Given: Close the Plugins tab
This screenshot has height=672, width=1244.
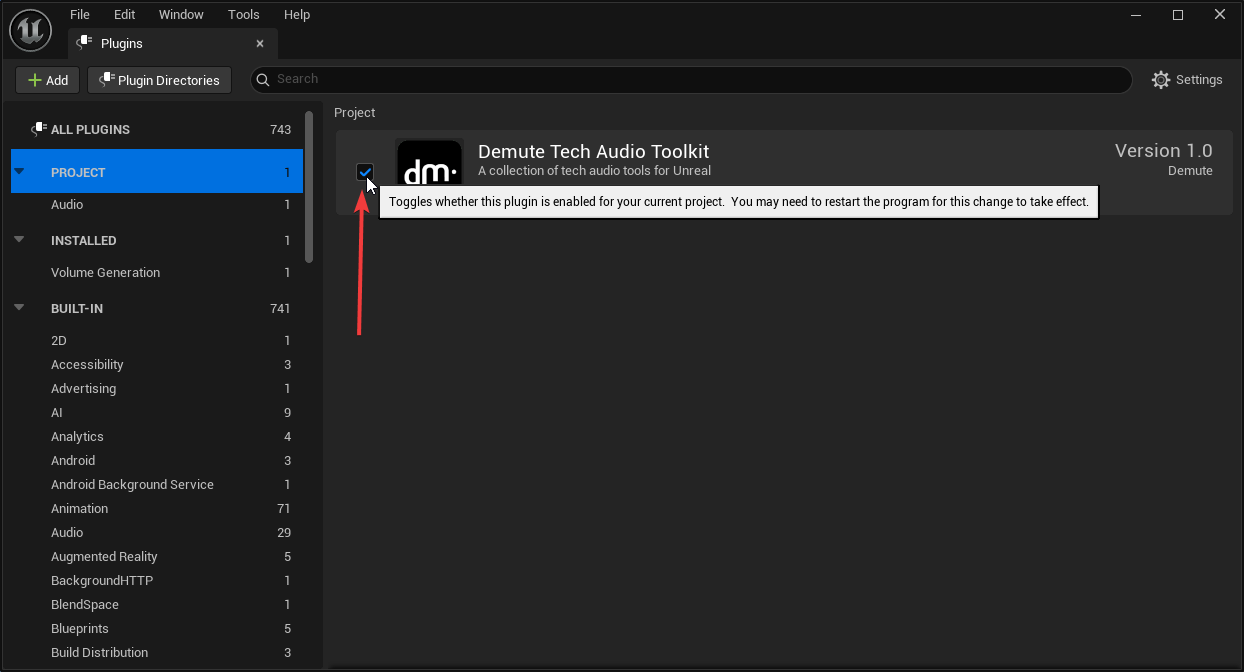Looking at the screenshot, I should coord(260,44).
